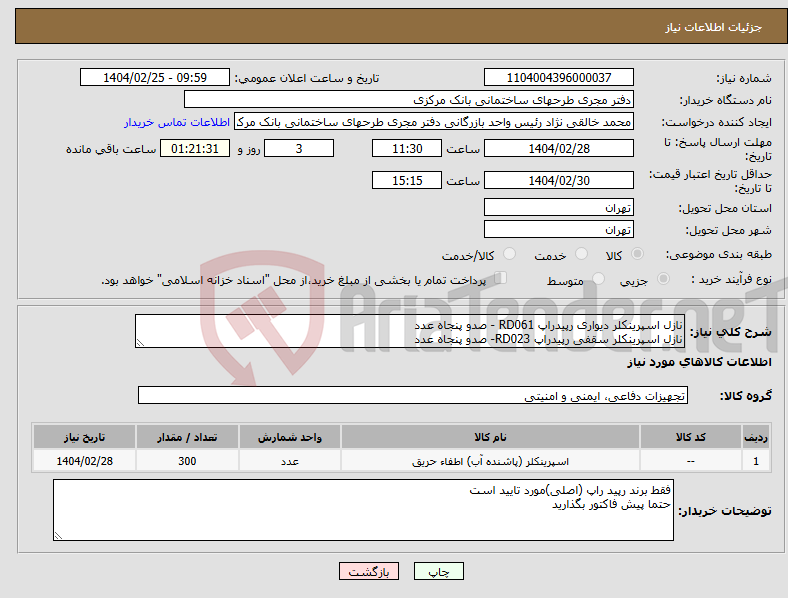Select the متوسط purchase type radio
This screenshot has width=788, height=598.
point(598,279)
